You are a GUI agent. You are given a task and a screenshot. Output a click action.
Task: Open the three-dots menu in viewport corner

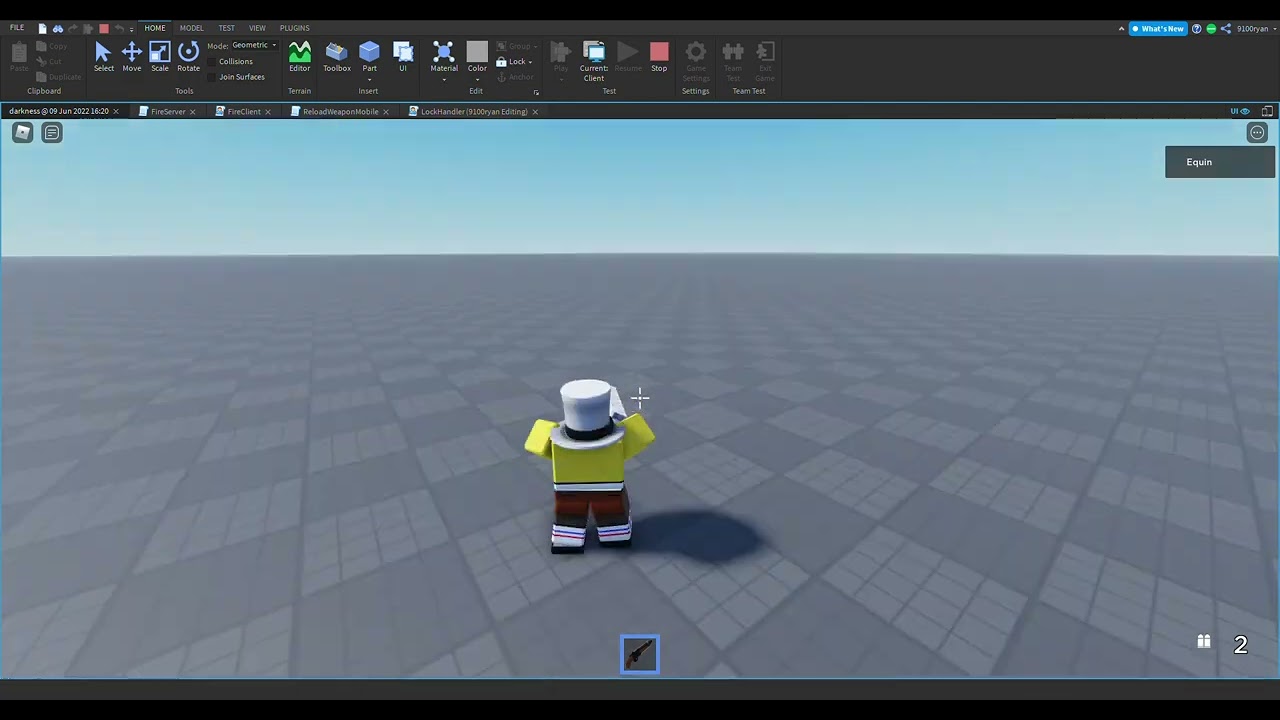(1257, 132)
